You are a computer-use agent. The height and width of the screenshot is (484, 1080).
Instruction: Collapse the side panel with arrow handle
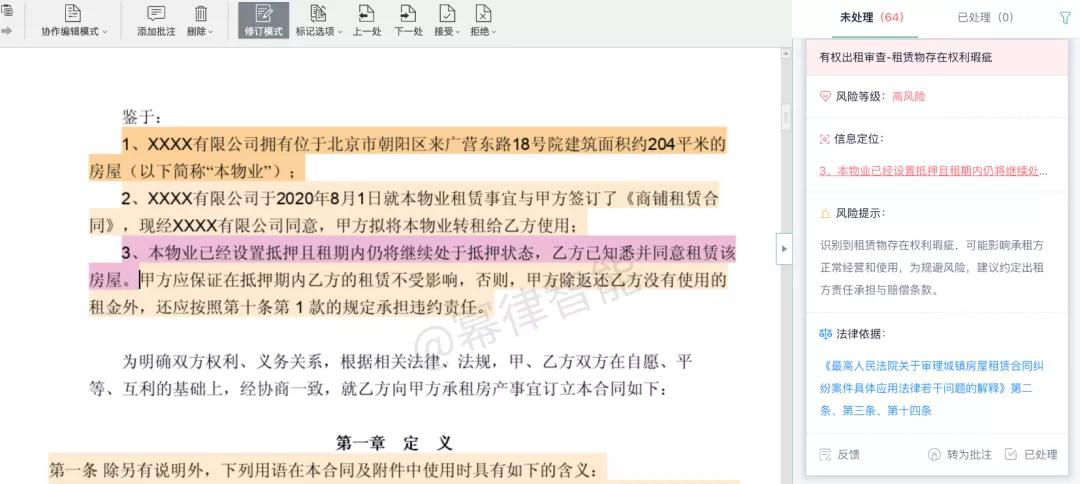coord(784,249)
